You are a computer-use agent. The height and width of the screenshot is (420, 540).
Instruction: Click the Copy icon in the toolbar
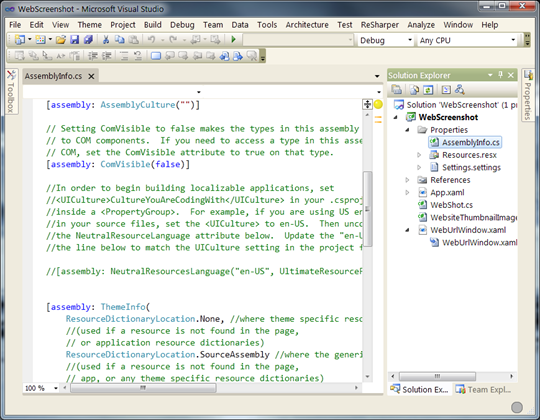coord(120,40)
